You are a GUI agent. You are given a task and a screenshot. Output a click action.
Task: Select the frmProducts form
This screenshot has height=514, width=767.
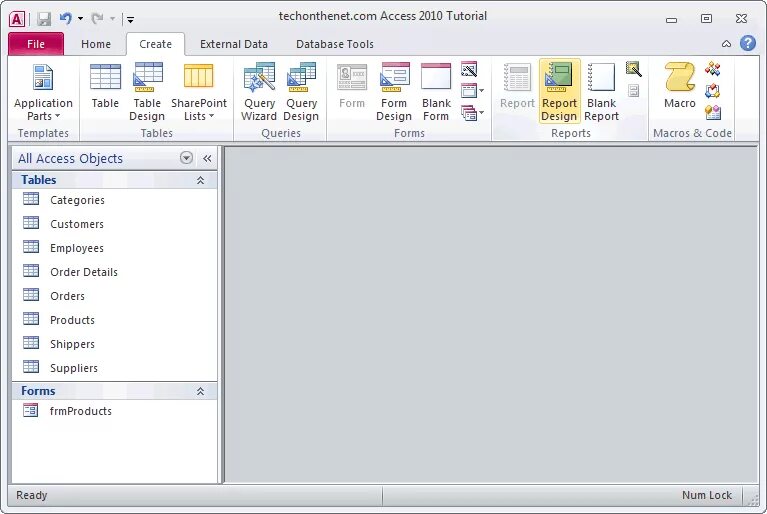coord(114,411)
